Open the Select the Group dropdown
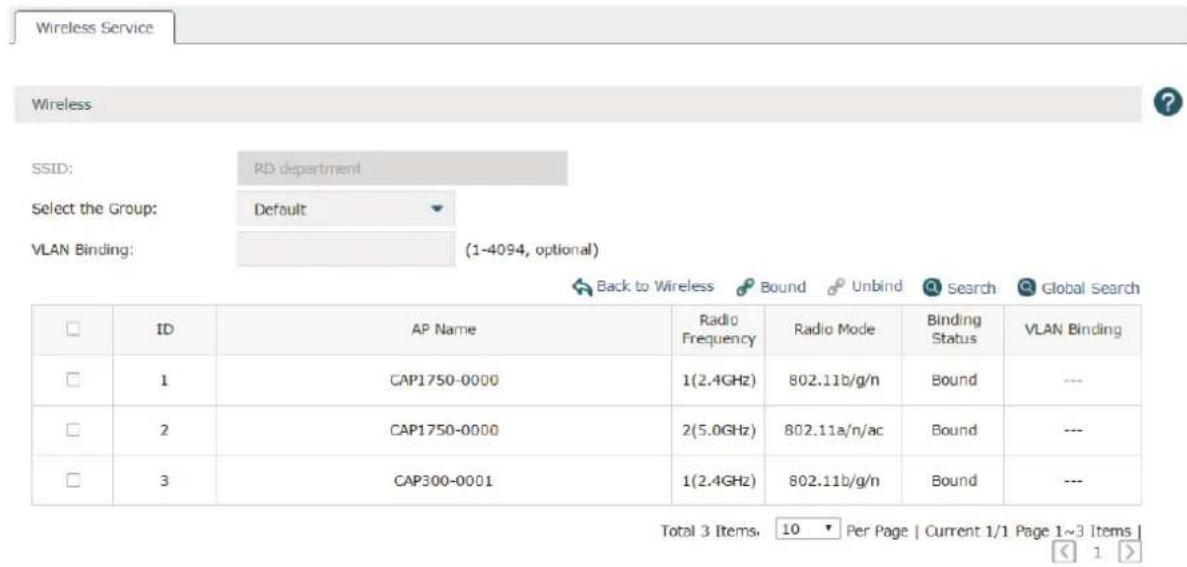This screenshot has width=1187, height=567. pos(345,209)
